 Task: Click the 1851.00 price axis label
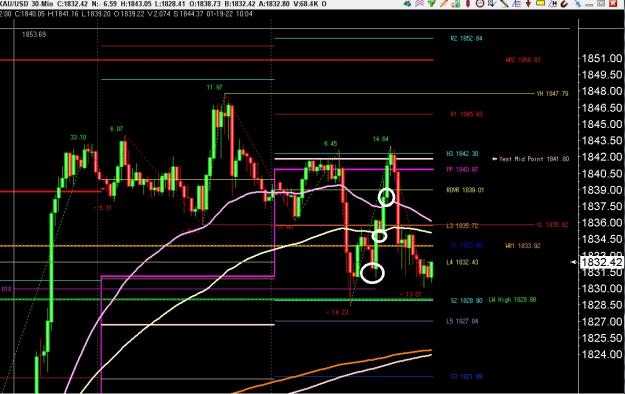point(602,59)
